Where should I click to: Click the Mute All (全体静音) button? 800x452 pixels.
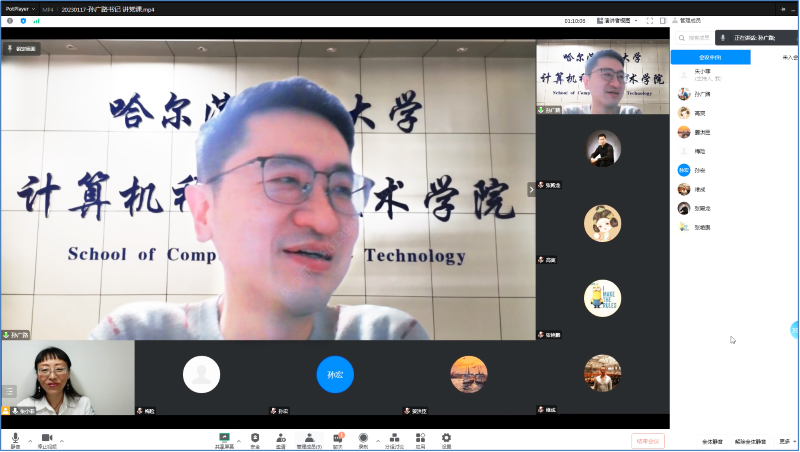point(713,441)
